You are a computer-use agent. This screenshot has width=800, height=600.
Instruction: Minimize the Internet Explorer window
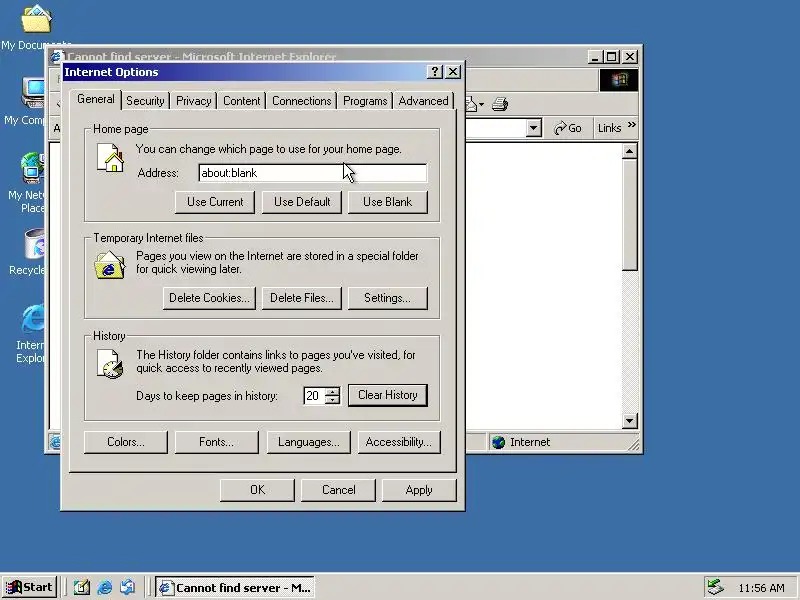click(x=595, y=57)
